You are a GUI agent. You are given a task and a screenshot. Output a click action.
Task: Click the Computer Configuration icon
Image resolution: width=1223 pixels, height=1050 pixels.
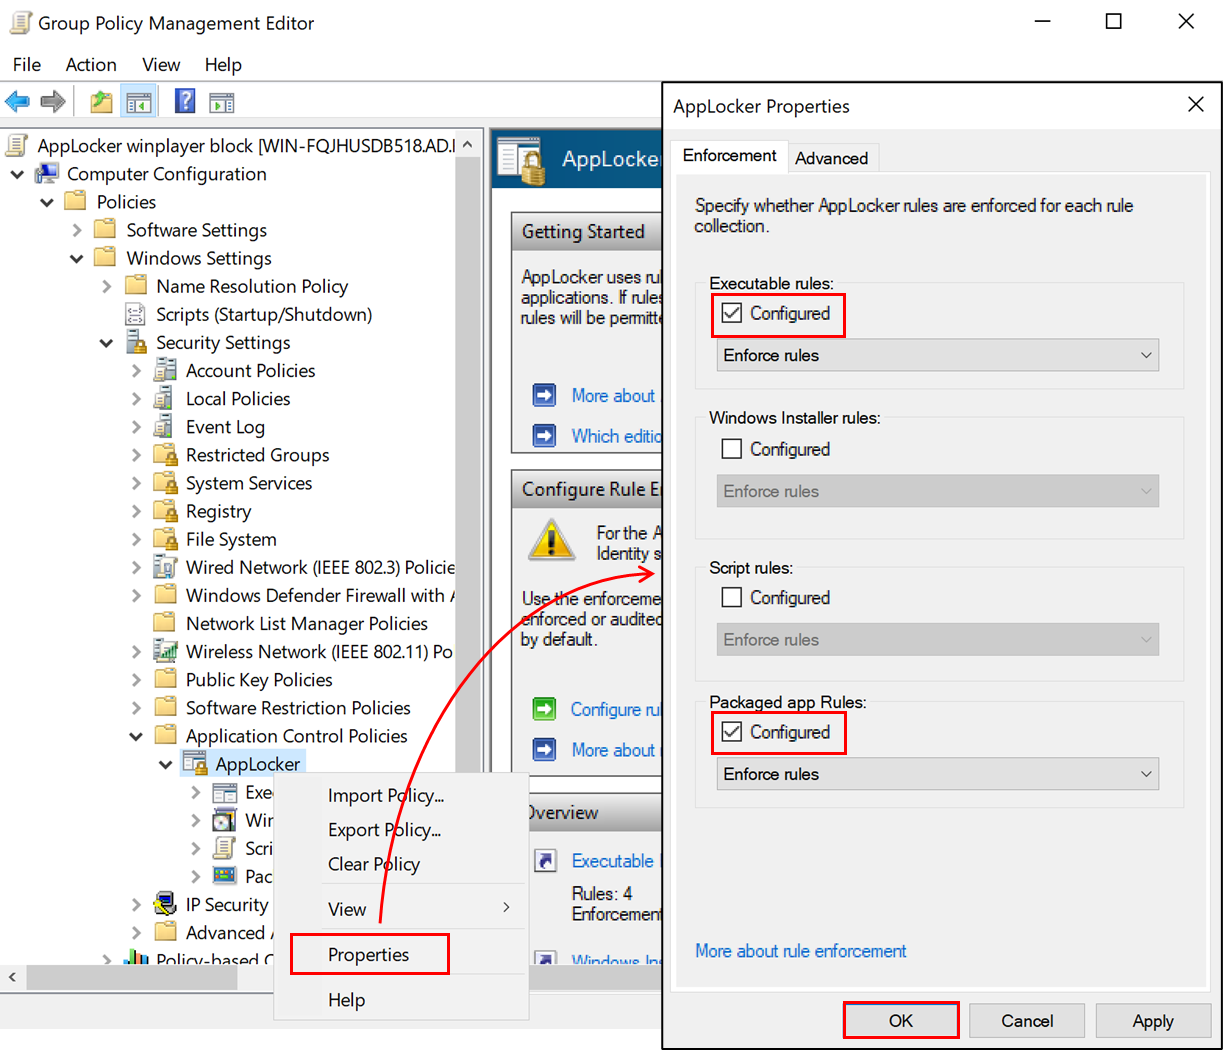46,174
